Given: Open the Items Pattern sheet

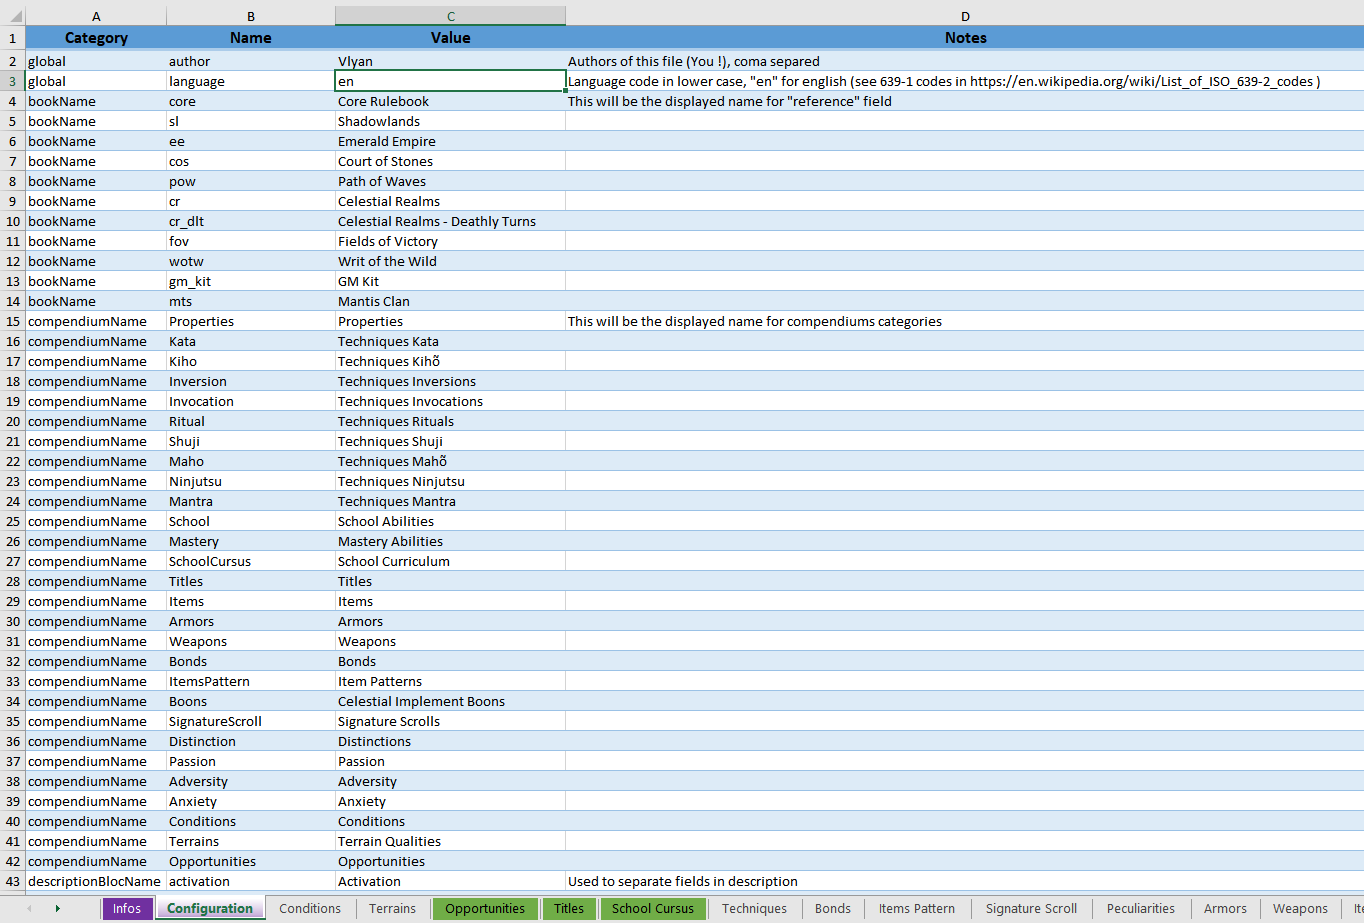Looking at the screenshot, I should pos(916,909).
